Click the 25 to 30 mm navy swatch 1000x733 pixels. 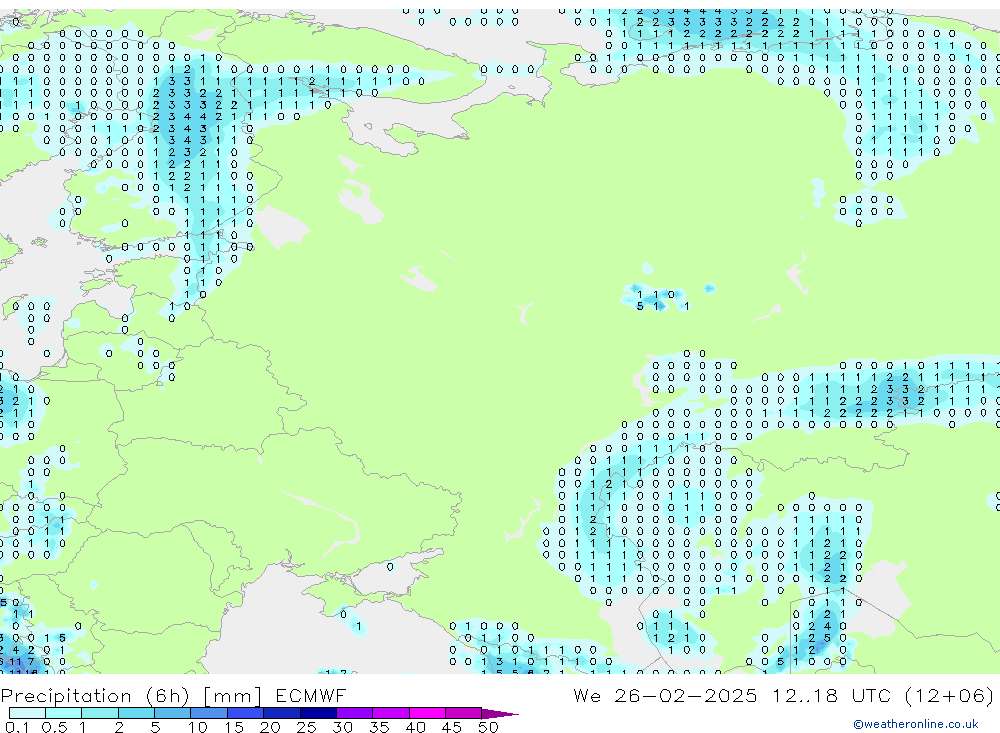coord(318,713)
